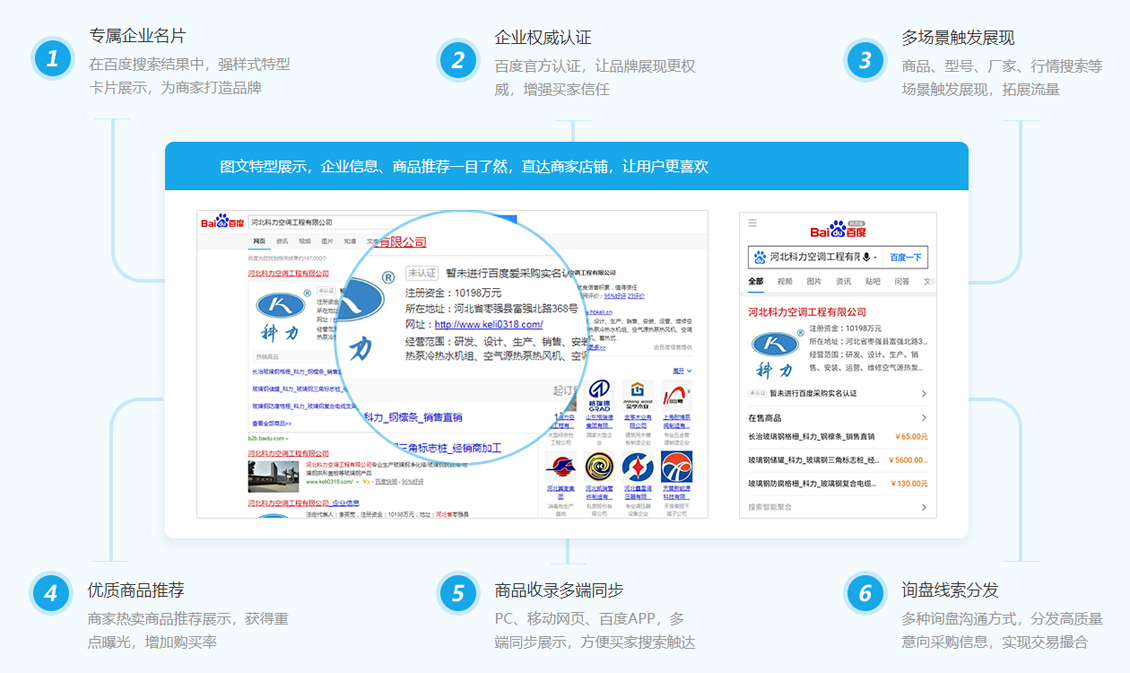The image size is (1130, 673).
Task: Open the http://www.keli0318.com/ link in magnifier
Action: [489, 324]
